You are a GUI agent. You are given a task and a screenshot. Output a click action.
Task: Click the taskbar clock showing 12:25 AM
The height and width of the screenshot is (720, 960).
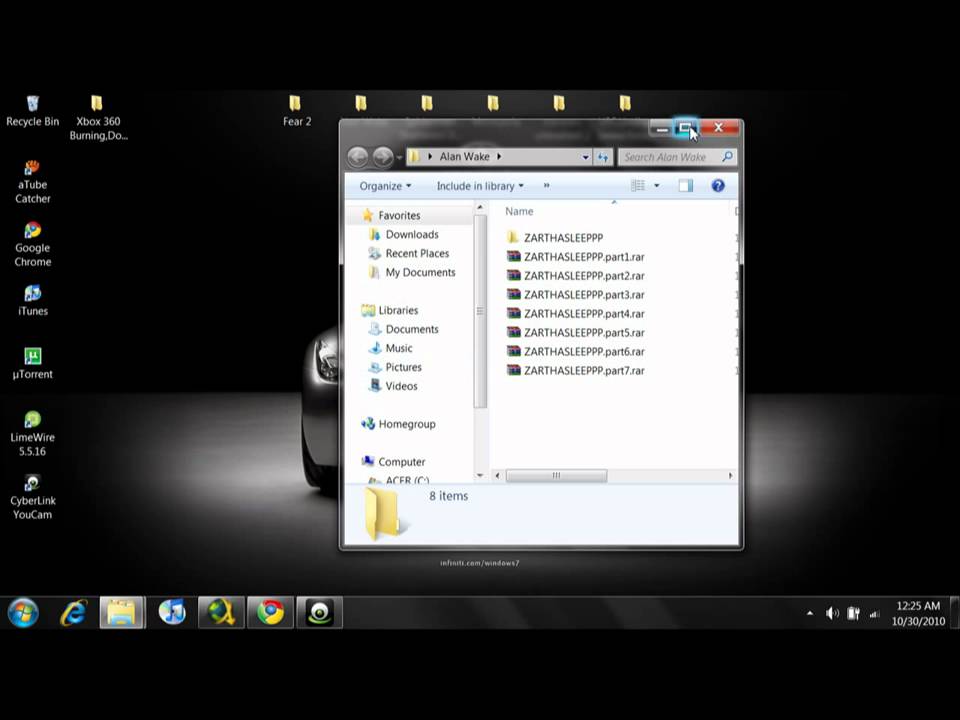pos(918,613)
